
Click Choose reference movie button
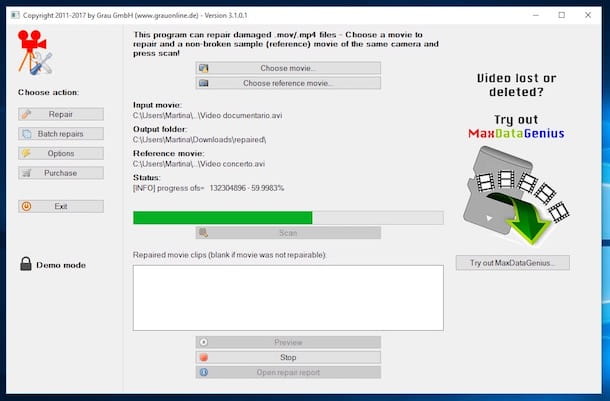pos(288,83)
